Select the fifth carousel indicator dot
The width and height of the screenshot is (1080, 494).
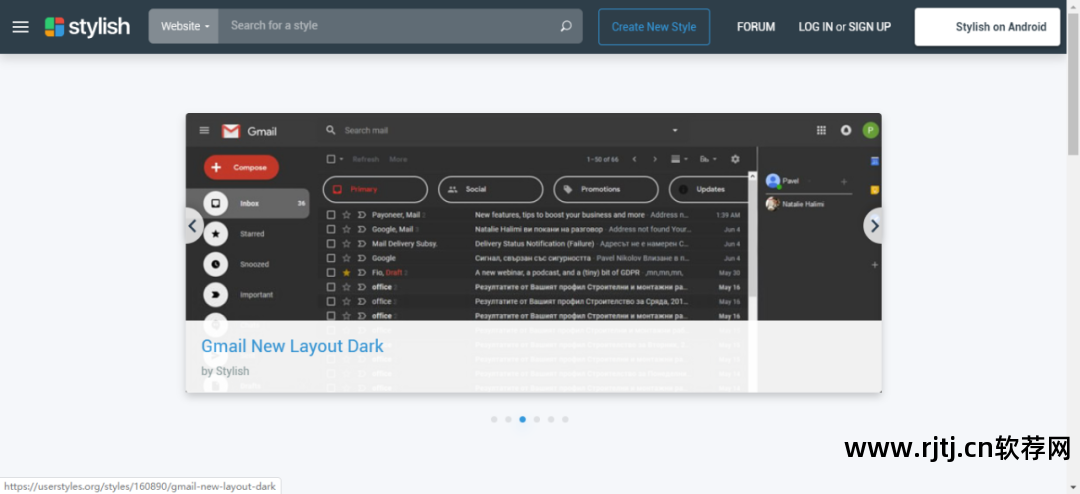tap(551, 419)
